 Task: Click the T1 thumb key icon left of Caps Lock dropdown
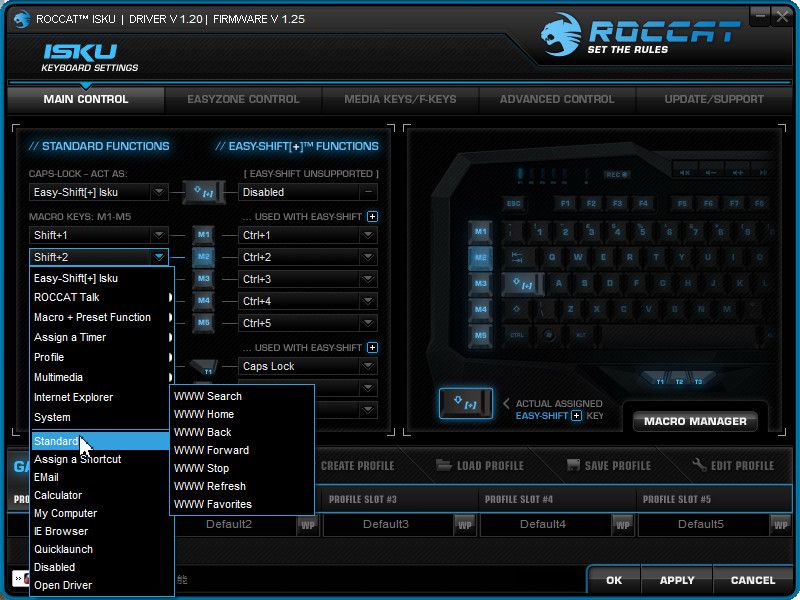pos(207,368)
